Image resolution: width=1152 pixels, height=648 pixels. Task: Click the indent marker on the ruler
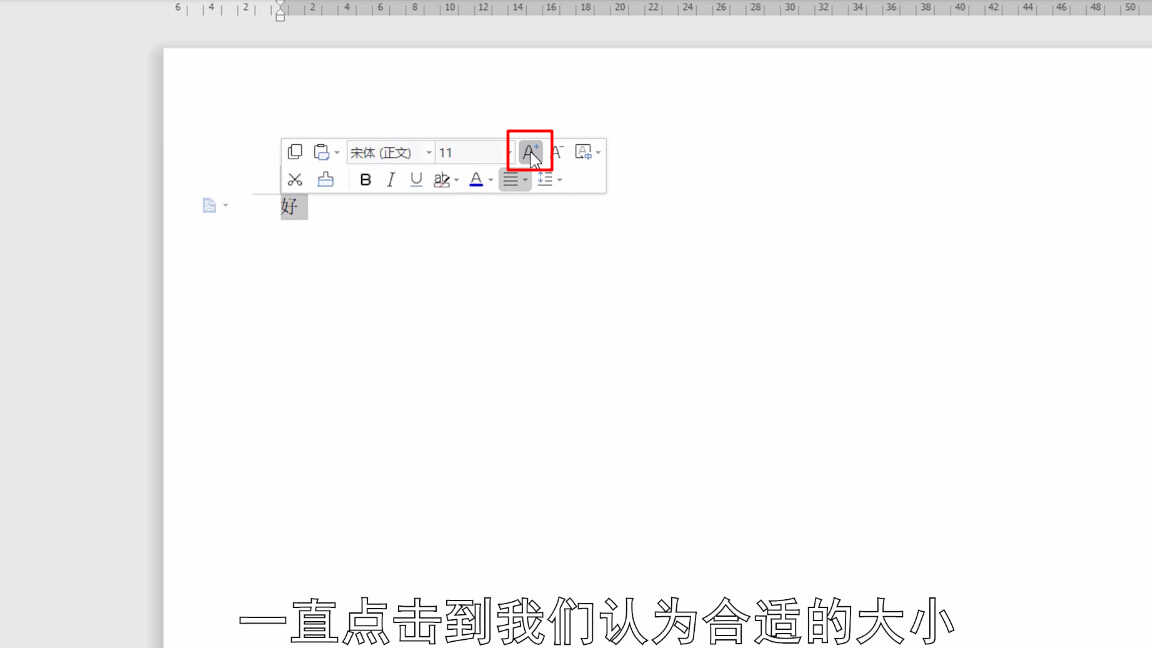point(280,12)
